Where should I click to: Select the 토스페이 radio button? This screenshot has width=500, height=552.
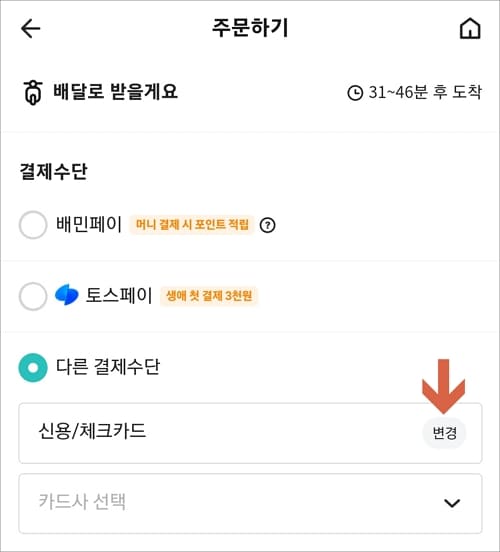tap(33, 296)
